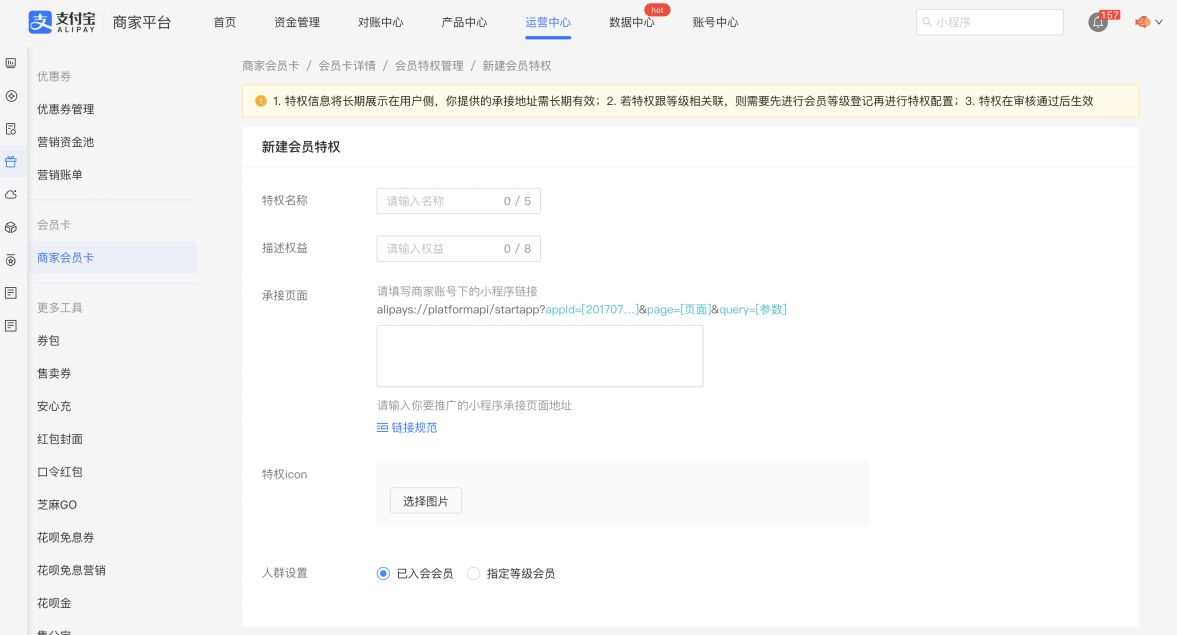This screenshot has width=1177, height=635.
Task: Click the alipays://platformapi/startapp example link text
Action: click(582, 309)
